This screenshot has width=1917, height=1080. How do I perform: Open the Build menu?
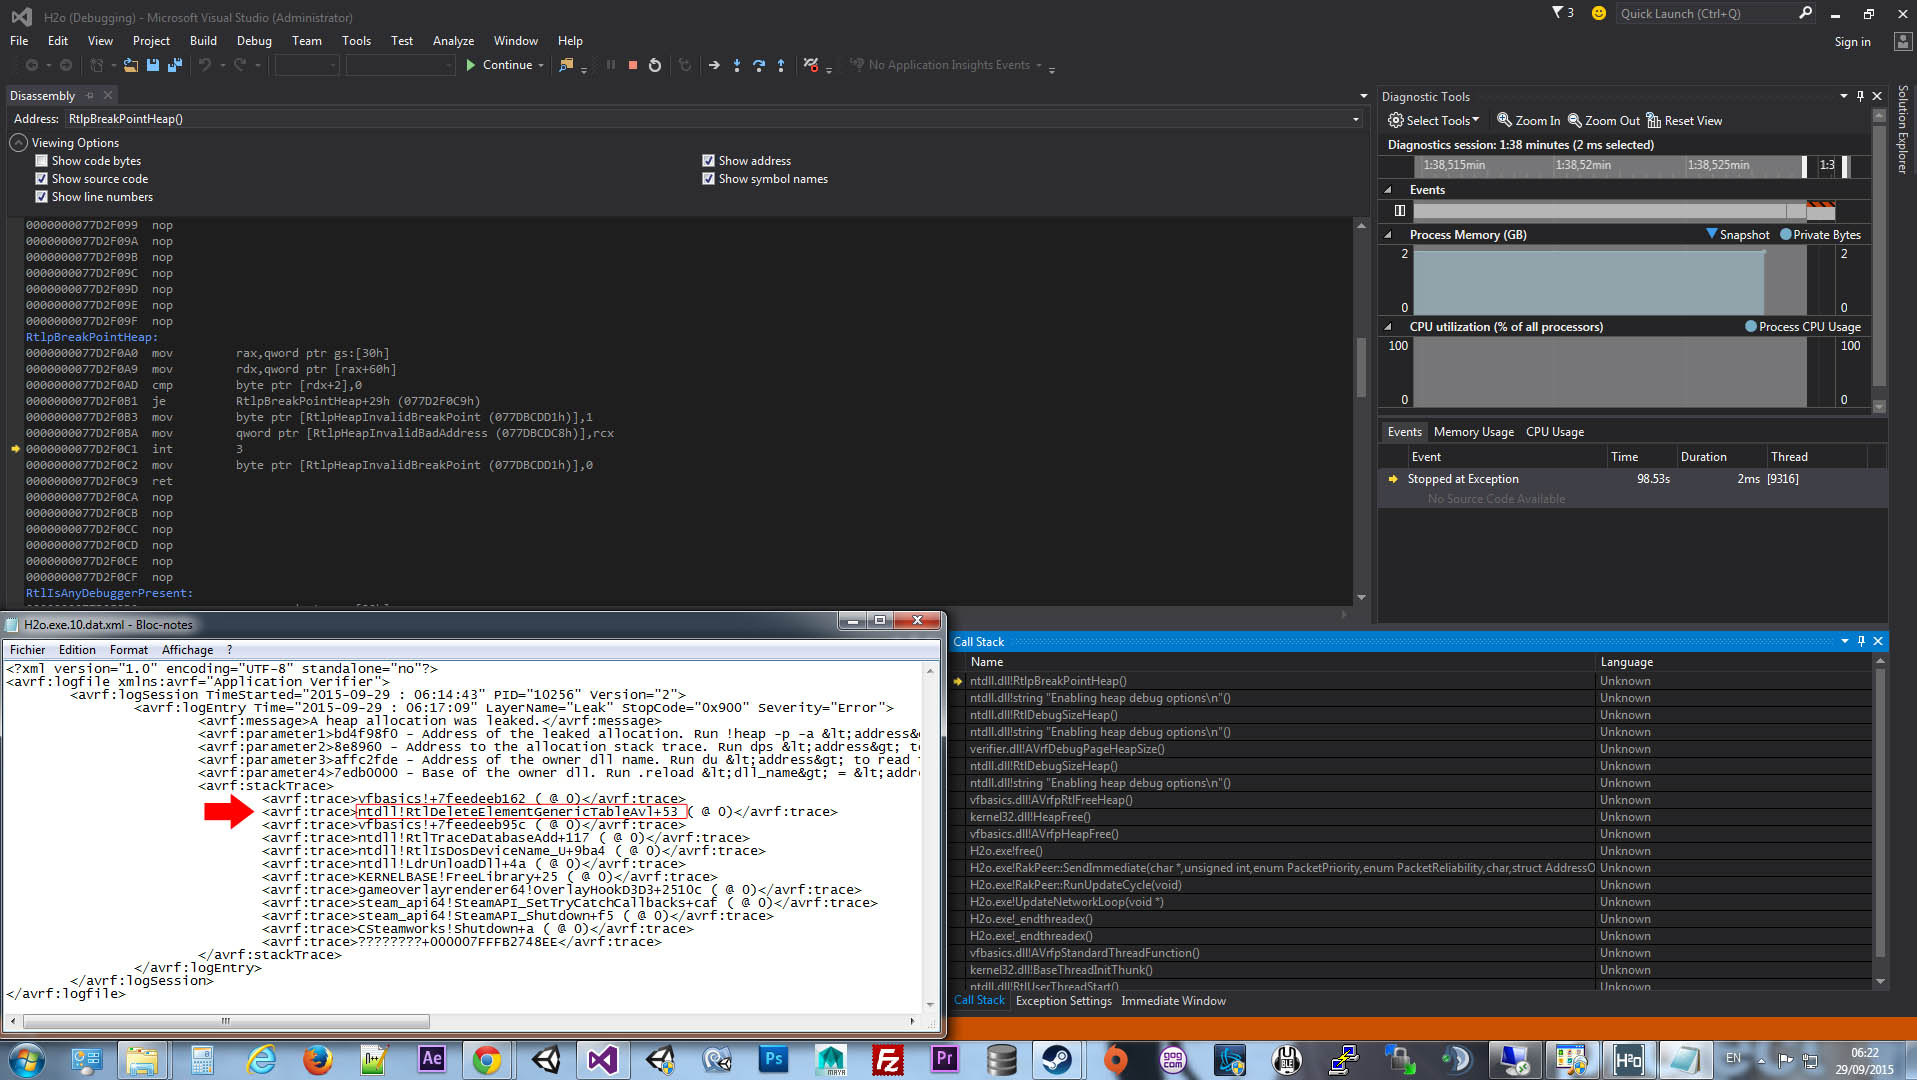203,41
